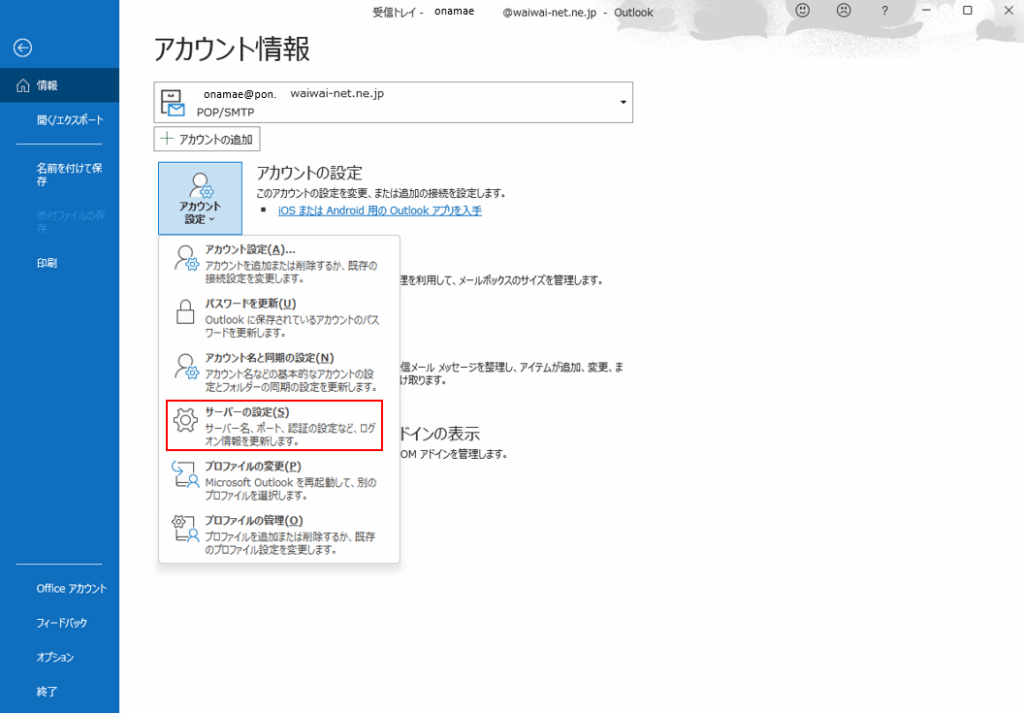Choose アカウント設定(A)... menu entry
1024x713 pixels.
(x=279, y=264)
